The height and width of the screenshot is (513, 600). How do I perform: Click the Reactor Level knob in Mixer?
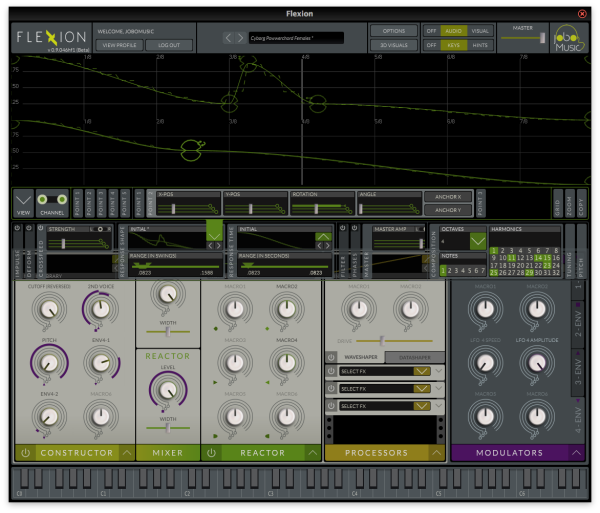(168, 391)
